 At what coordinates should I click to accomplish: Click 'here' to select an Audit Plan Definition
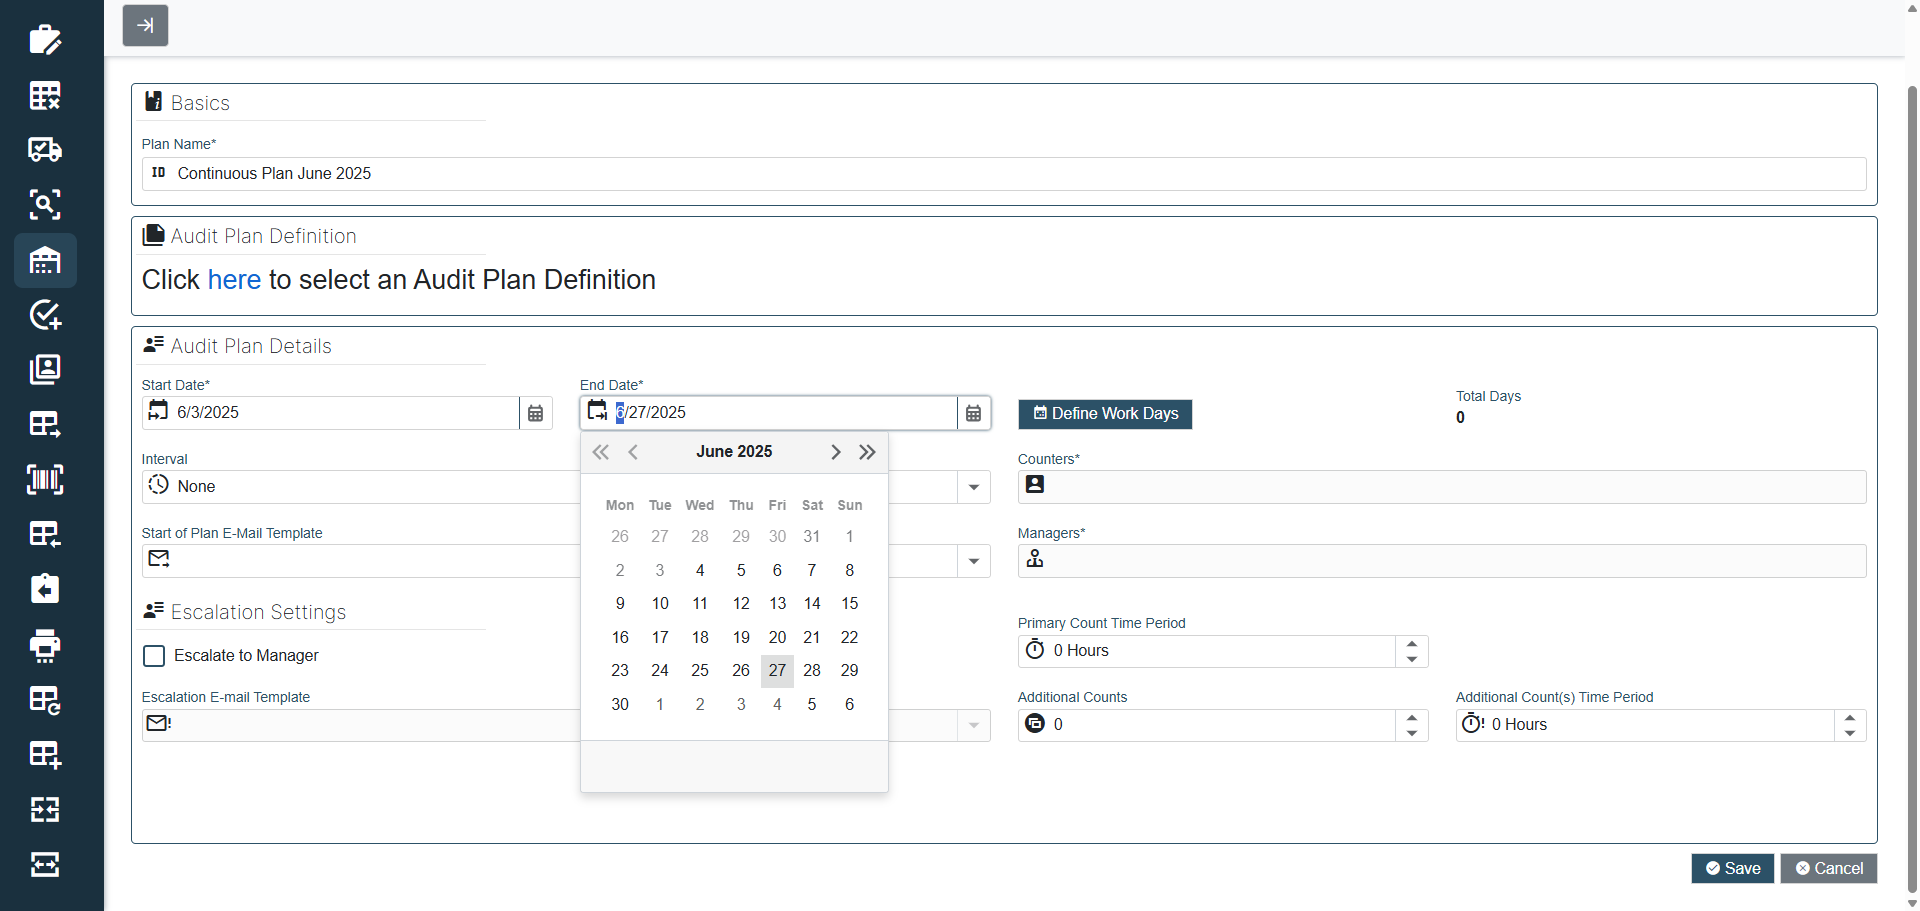[234, 280]
